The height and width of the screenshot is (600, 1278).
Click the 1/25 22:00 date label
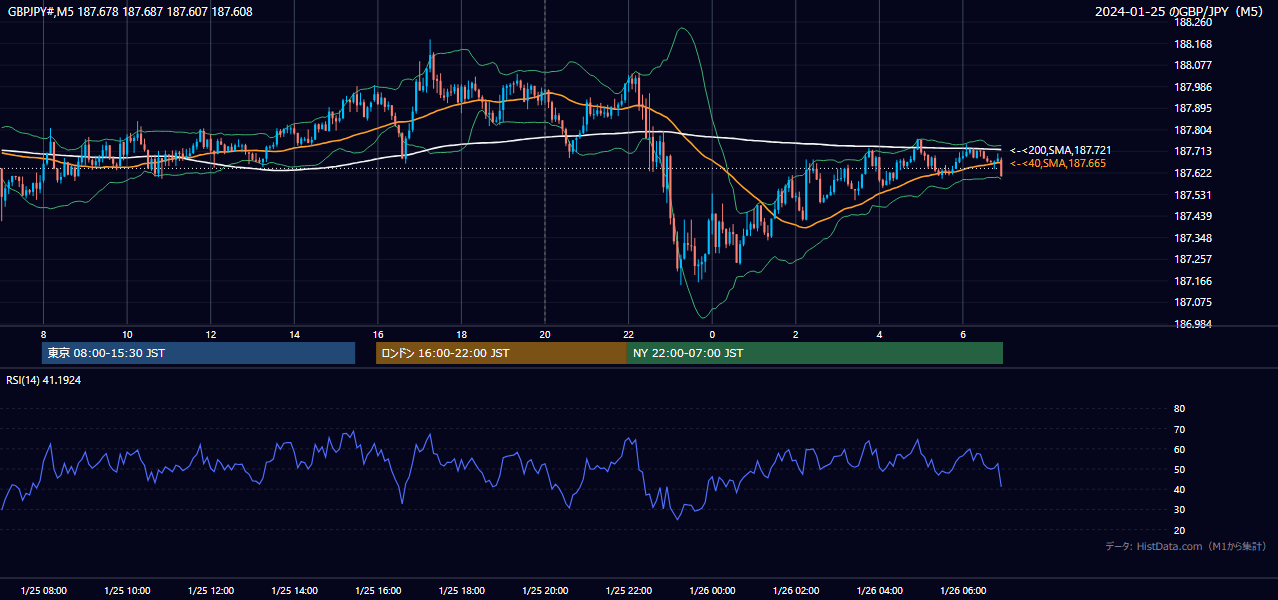pos(628,591)
